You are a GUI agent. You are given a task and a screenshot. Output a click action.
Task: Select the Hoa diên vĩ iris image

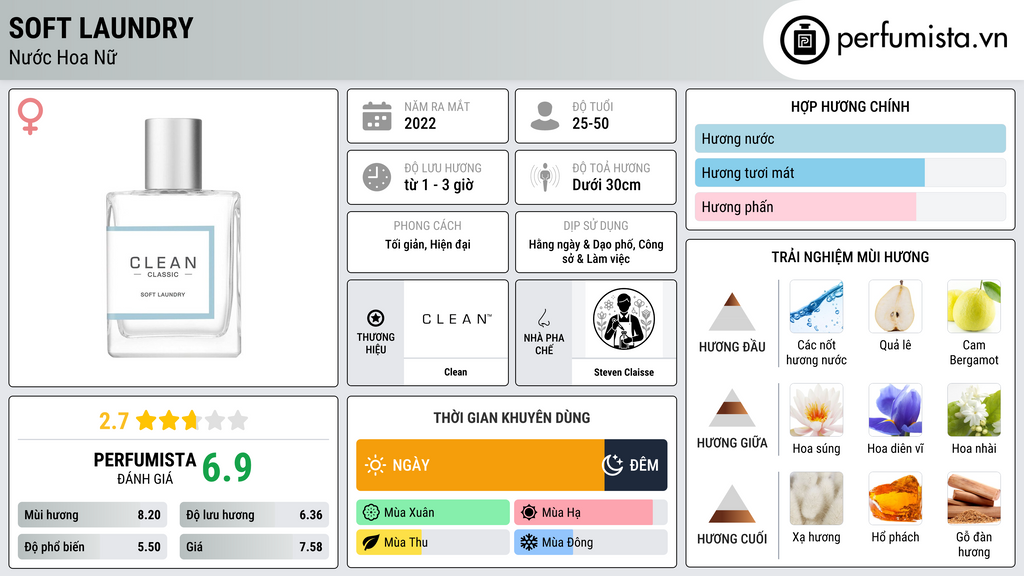895,409
